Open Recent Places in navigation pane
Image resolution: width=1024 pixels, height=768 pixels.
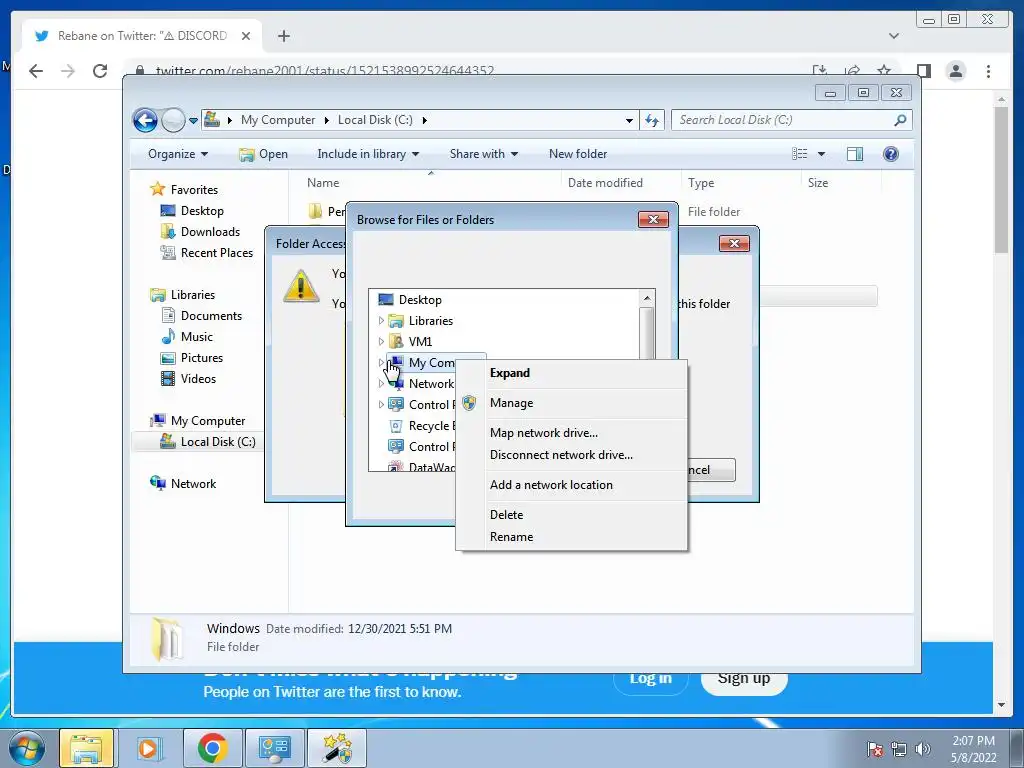pos(216,253)
